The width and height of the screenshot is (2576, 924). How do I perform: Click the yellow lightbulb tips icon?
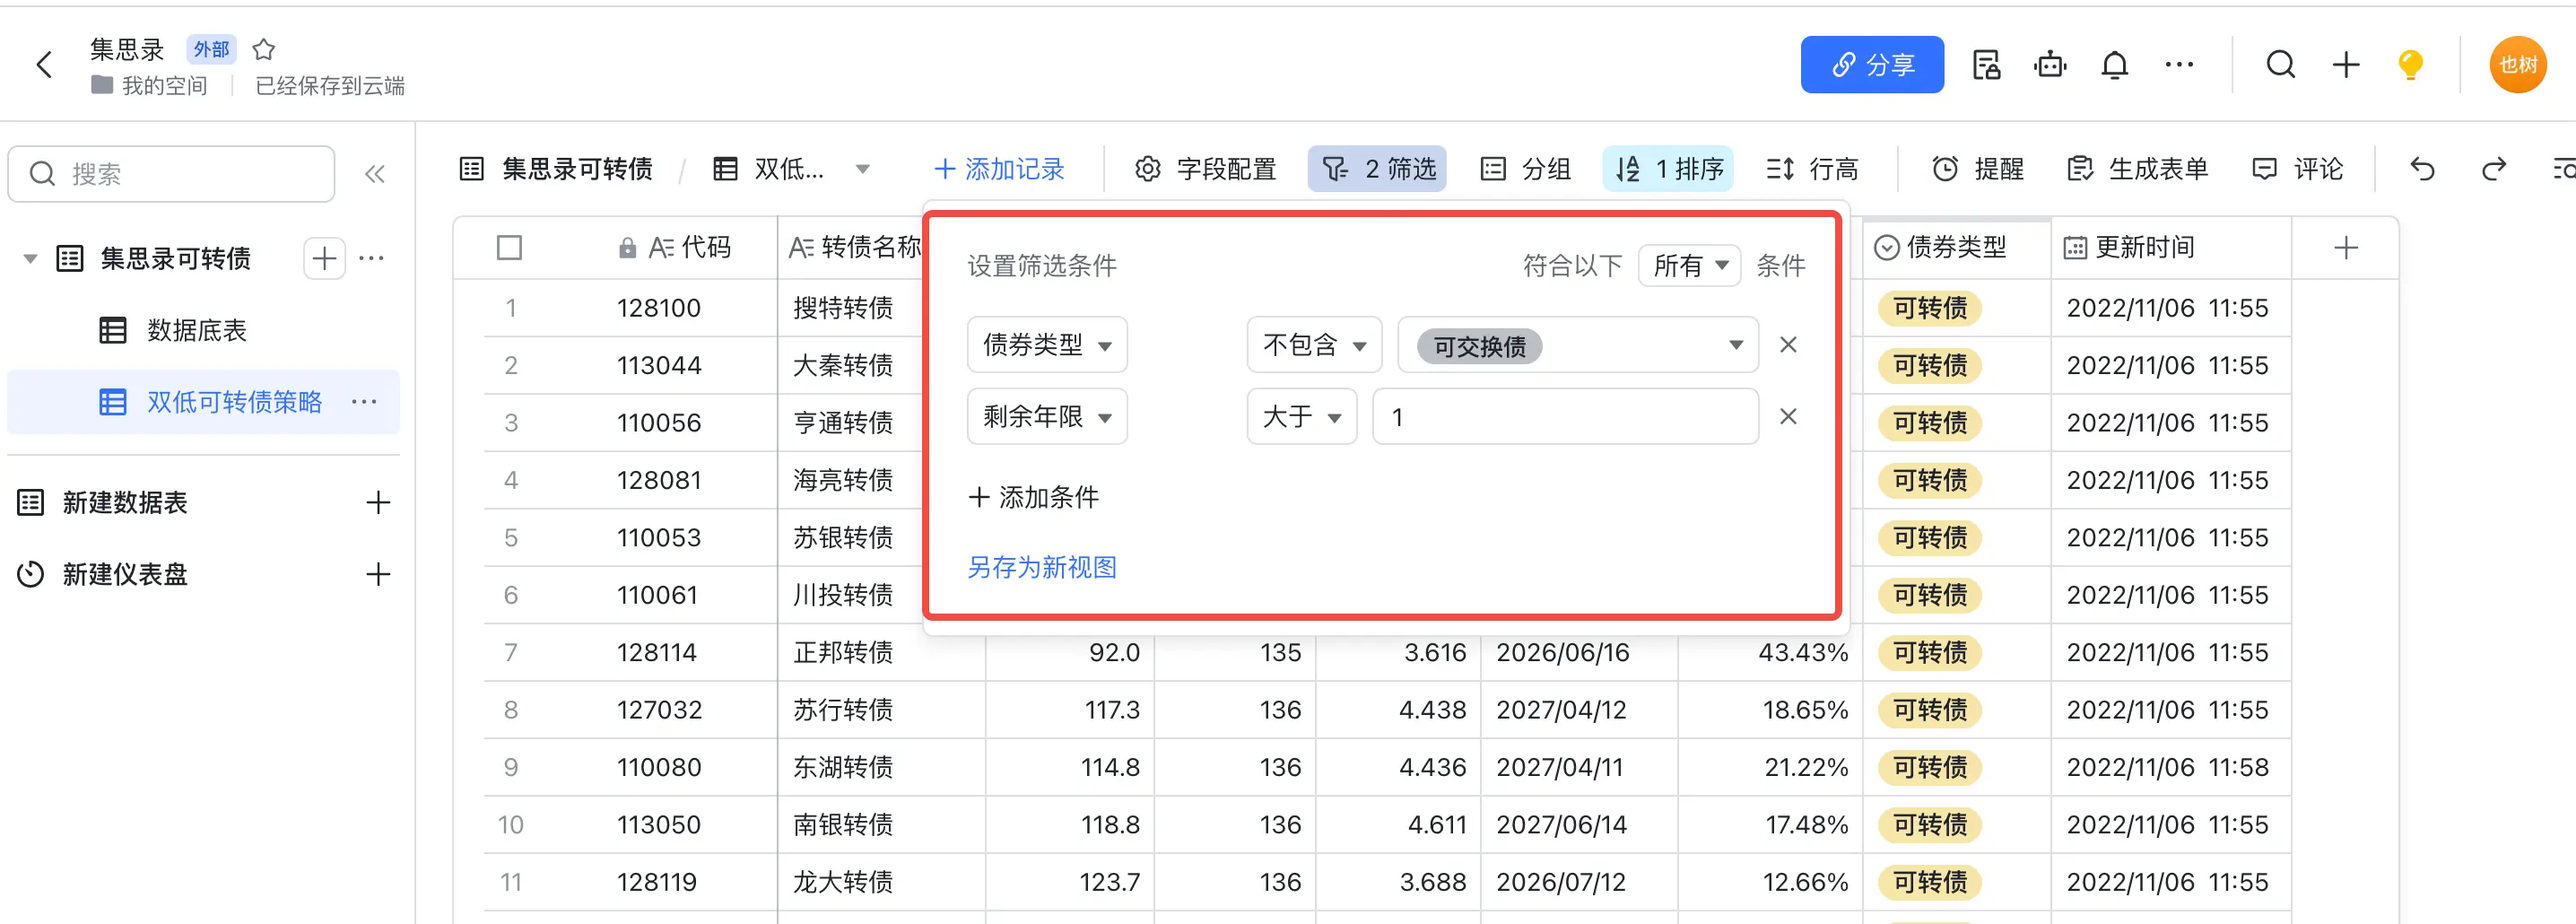tap(2410, 65)
